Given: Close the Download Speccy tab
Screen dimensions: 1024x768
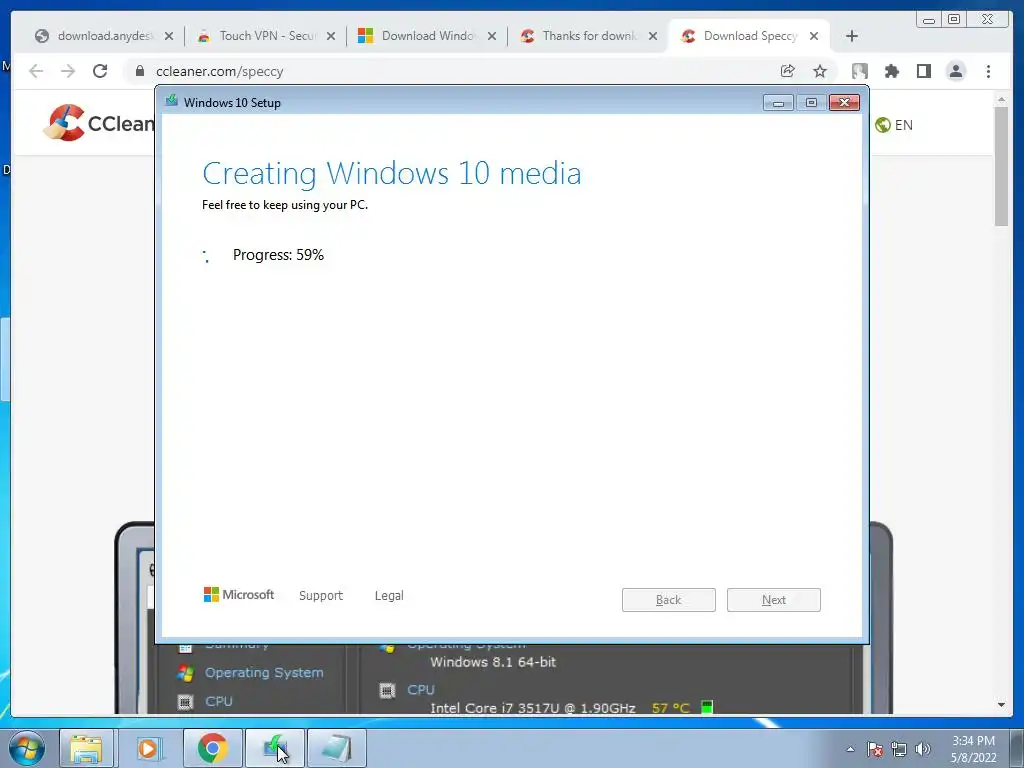Looking at the screenshot, I should 814,36.
